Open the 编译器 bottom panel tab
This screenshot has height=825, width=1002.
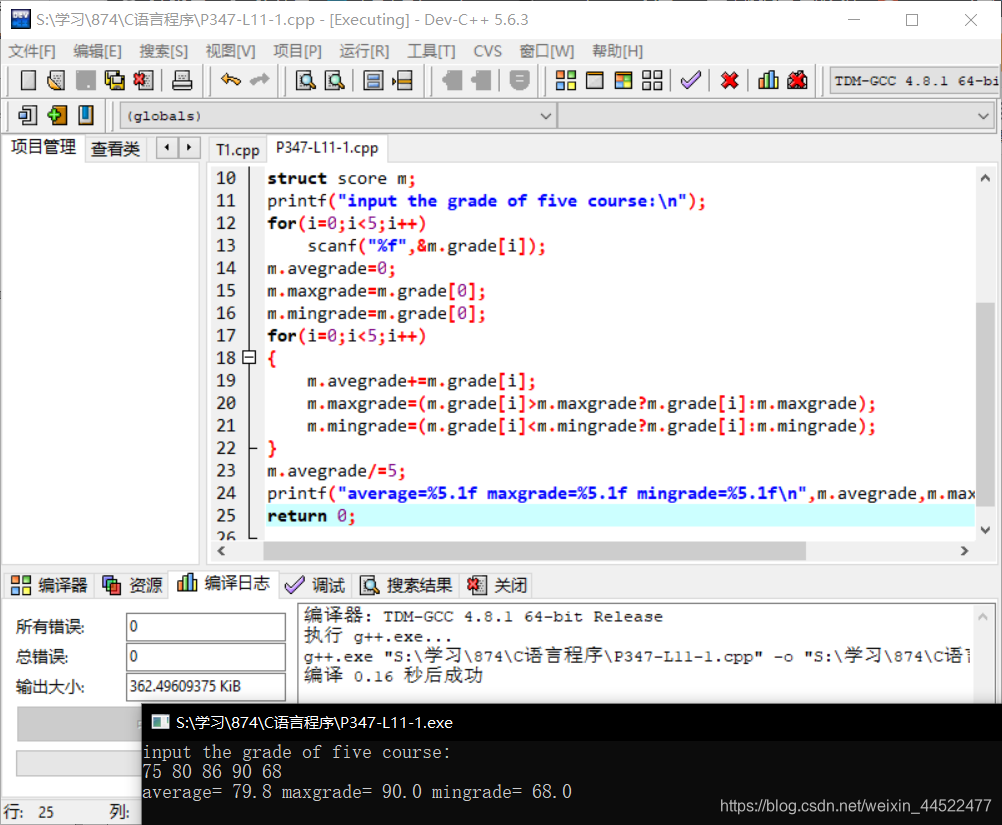tap(49, 585)
